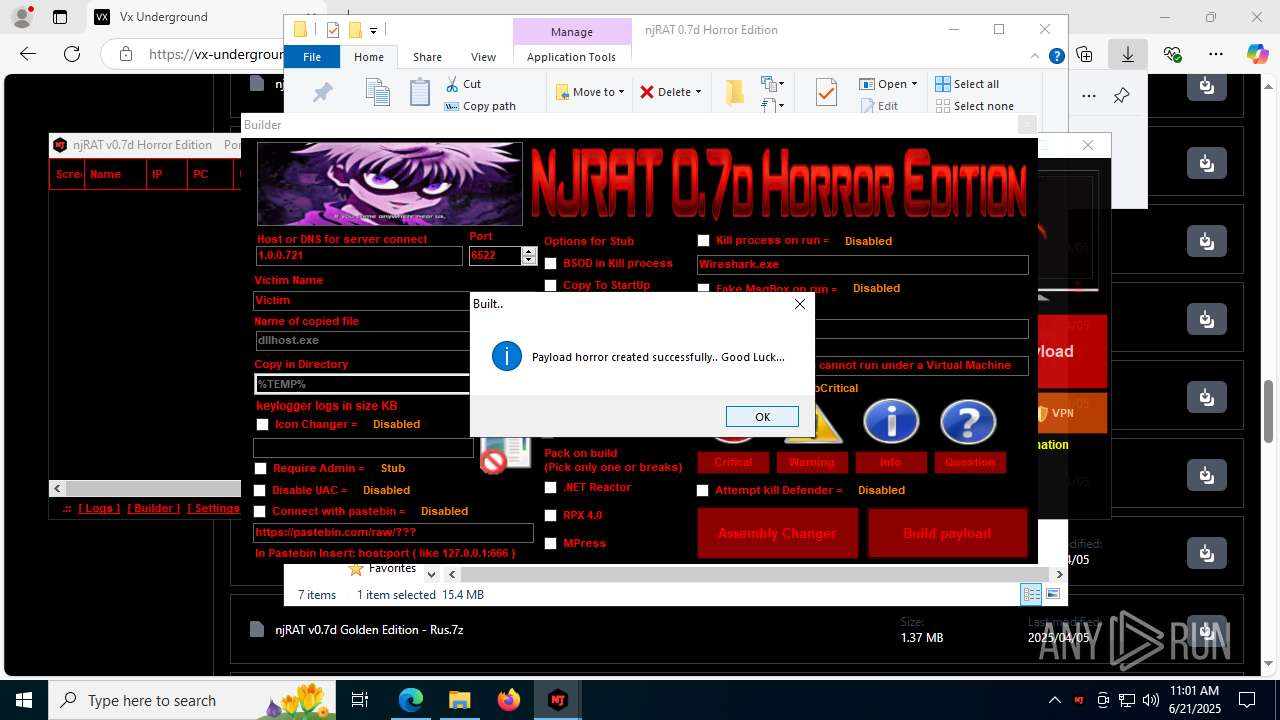
Task: Click OK in the Built dialog
Action: click(x=762, y=417)
